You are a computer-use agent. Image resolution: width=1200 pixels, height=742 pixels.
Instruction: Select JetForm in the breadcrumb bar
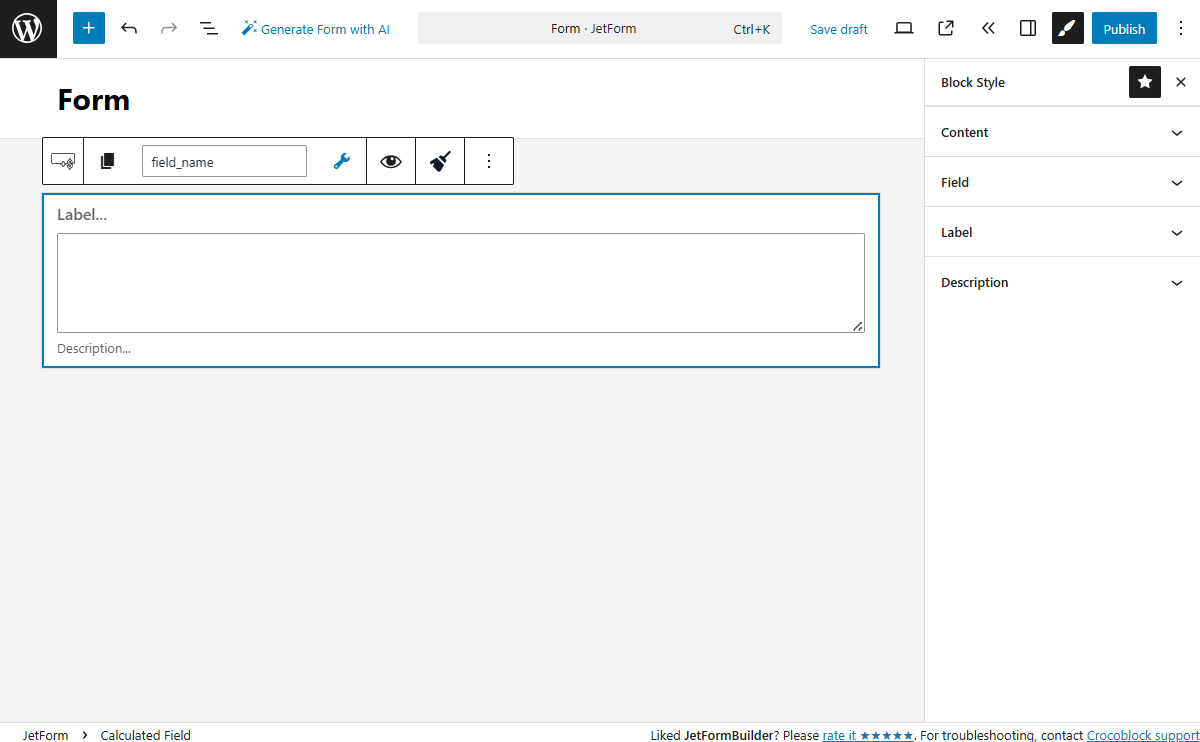click(46, 735)
